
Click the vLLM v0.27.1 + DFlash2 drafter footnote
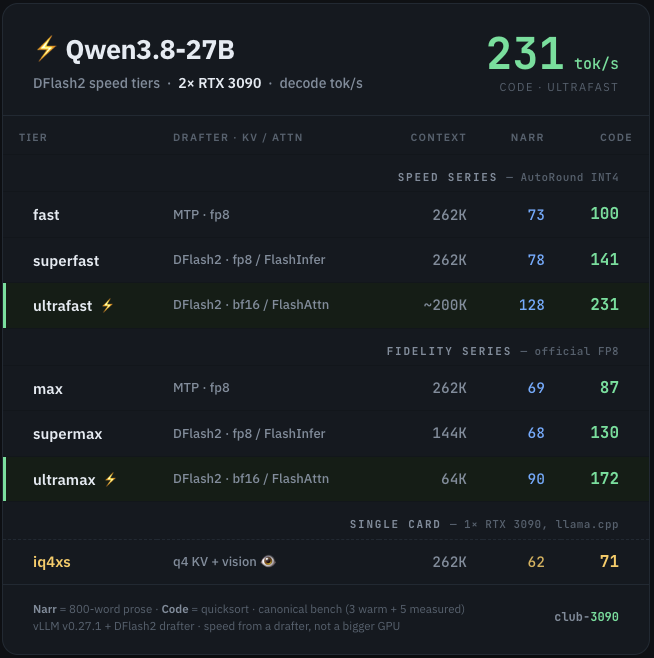pos(216,626)
